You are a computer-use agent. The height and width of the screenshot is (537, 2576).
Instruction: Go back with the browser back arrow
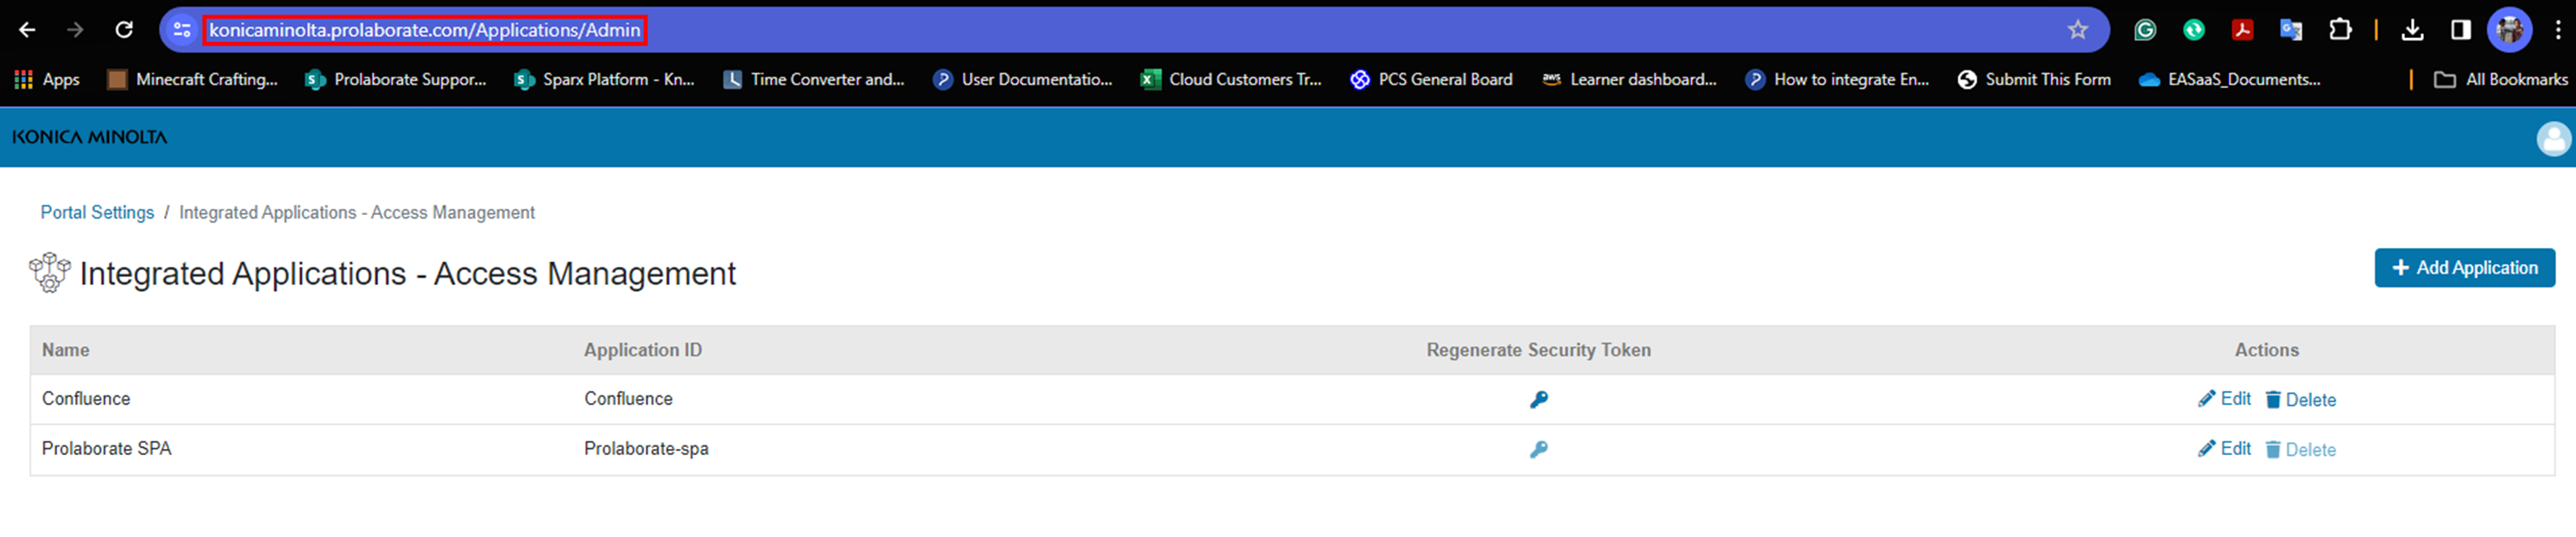[27, 30]
